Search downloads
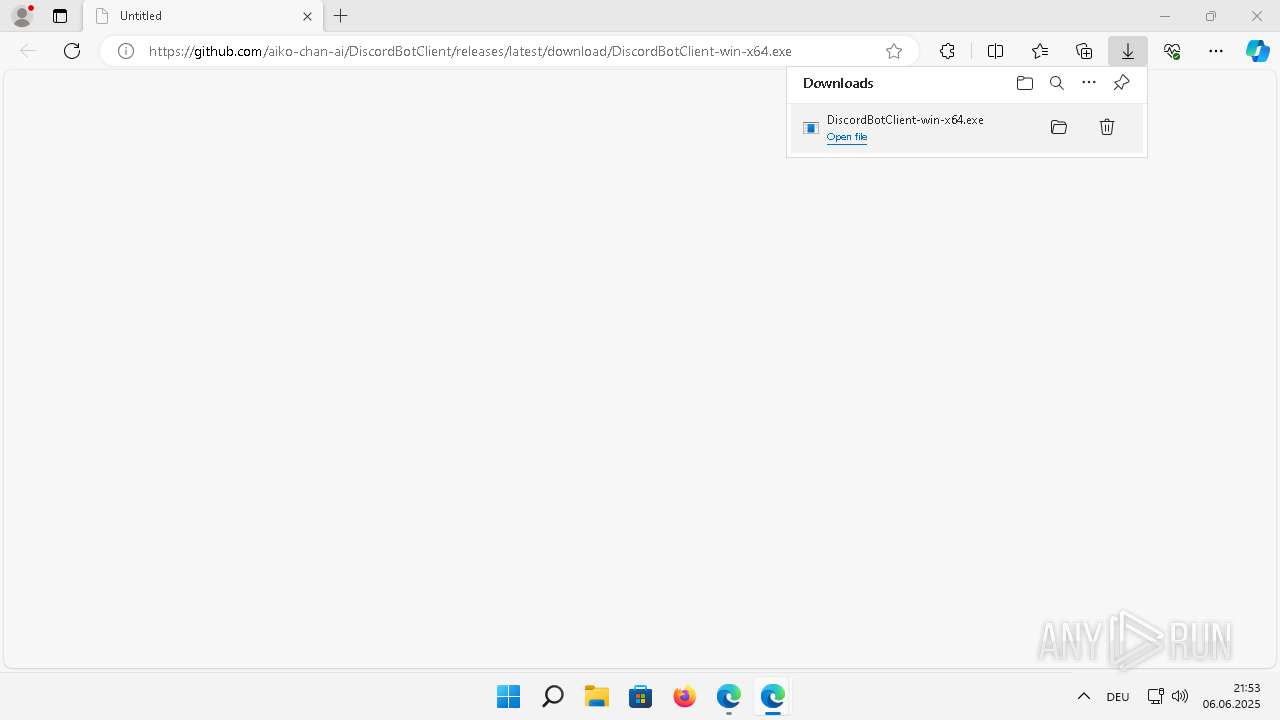Screen dimensions: 1280x720 point(1057,83)
